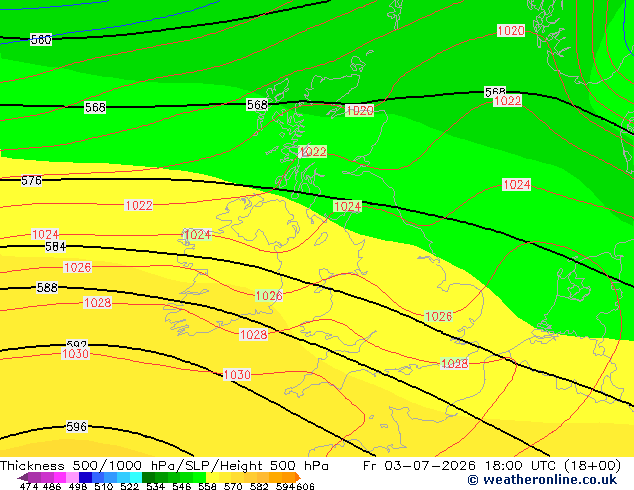
Task: Click the legend value '546'
Action: pos(182,486)
